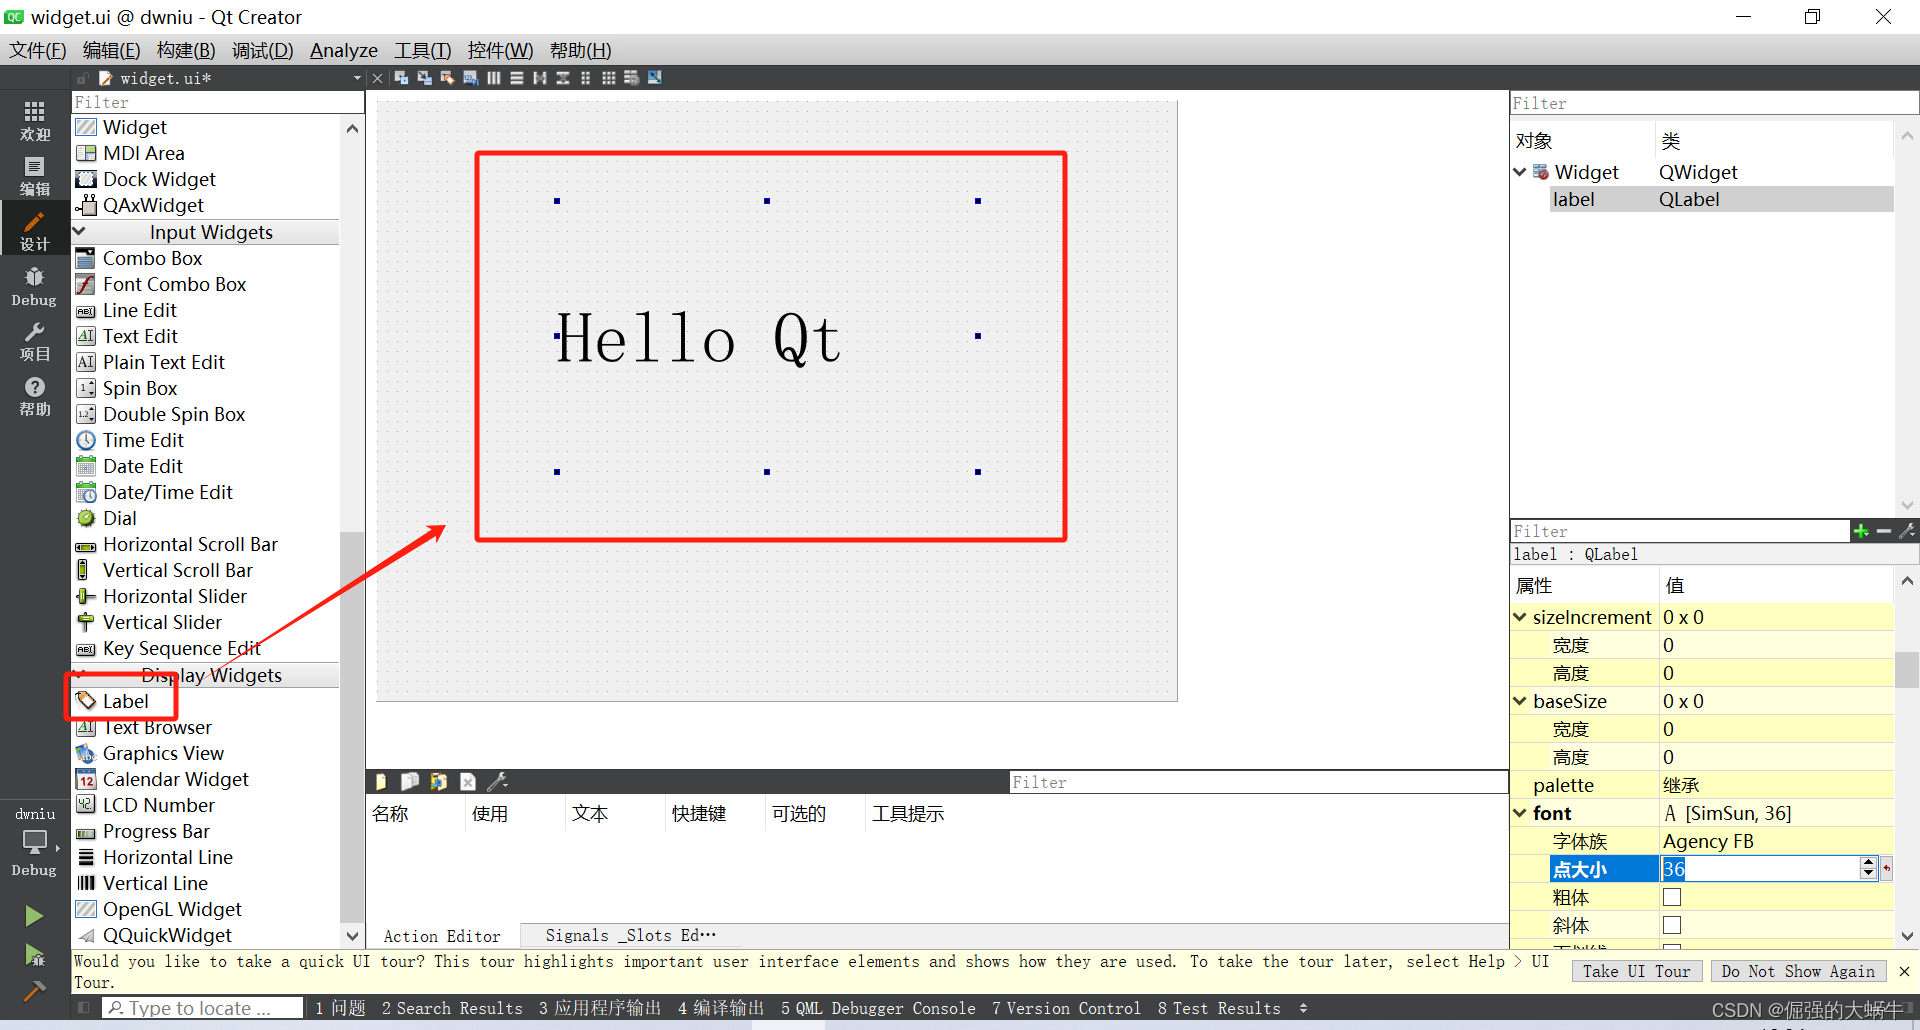Image resolution: width=1920 pixels, height=1030 pixels.
Task: Click the Take UI Tour button
Action: click(1636, 971)
